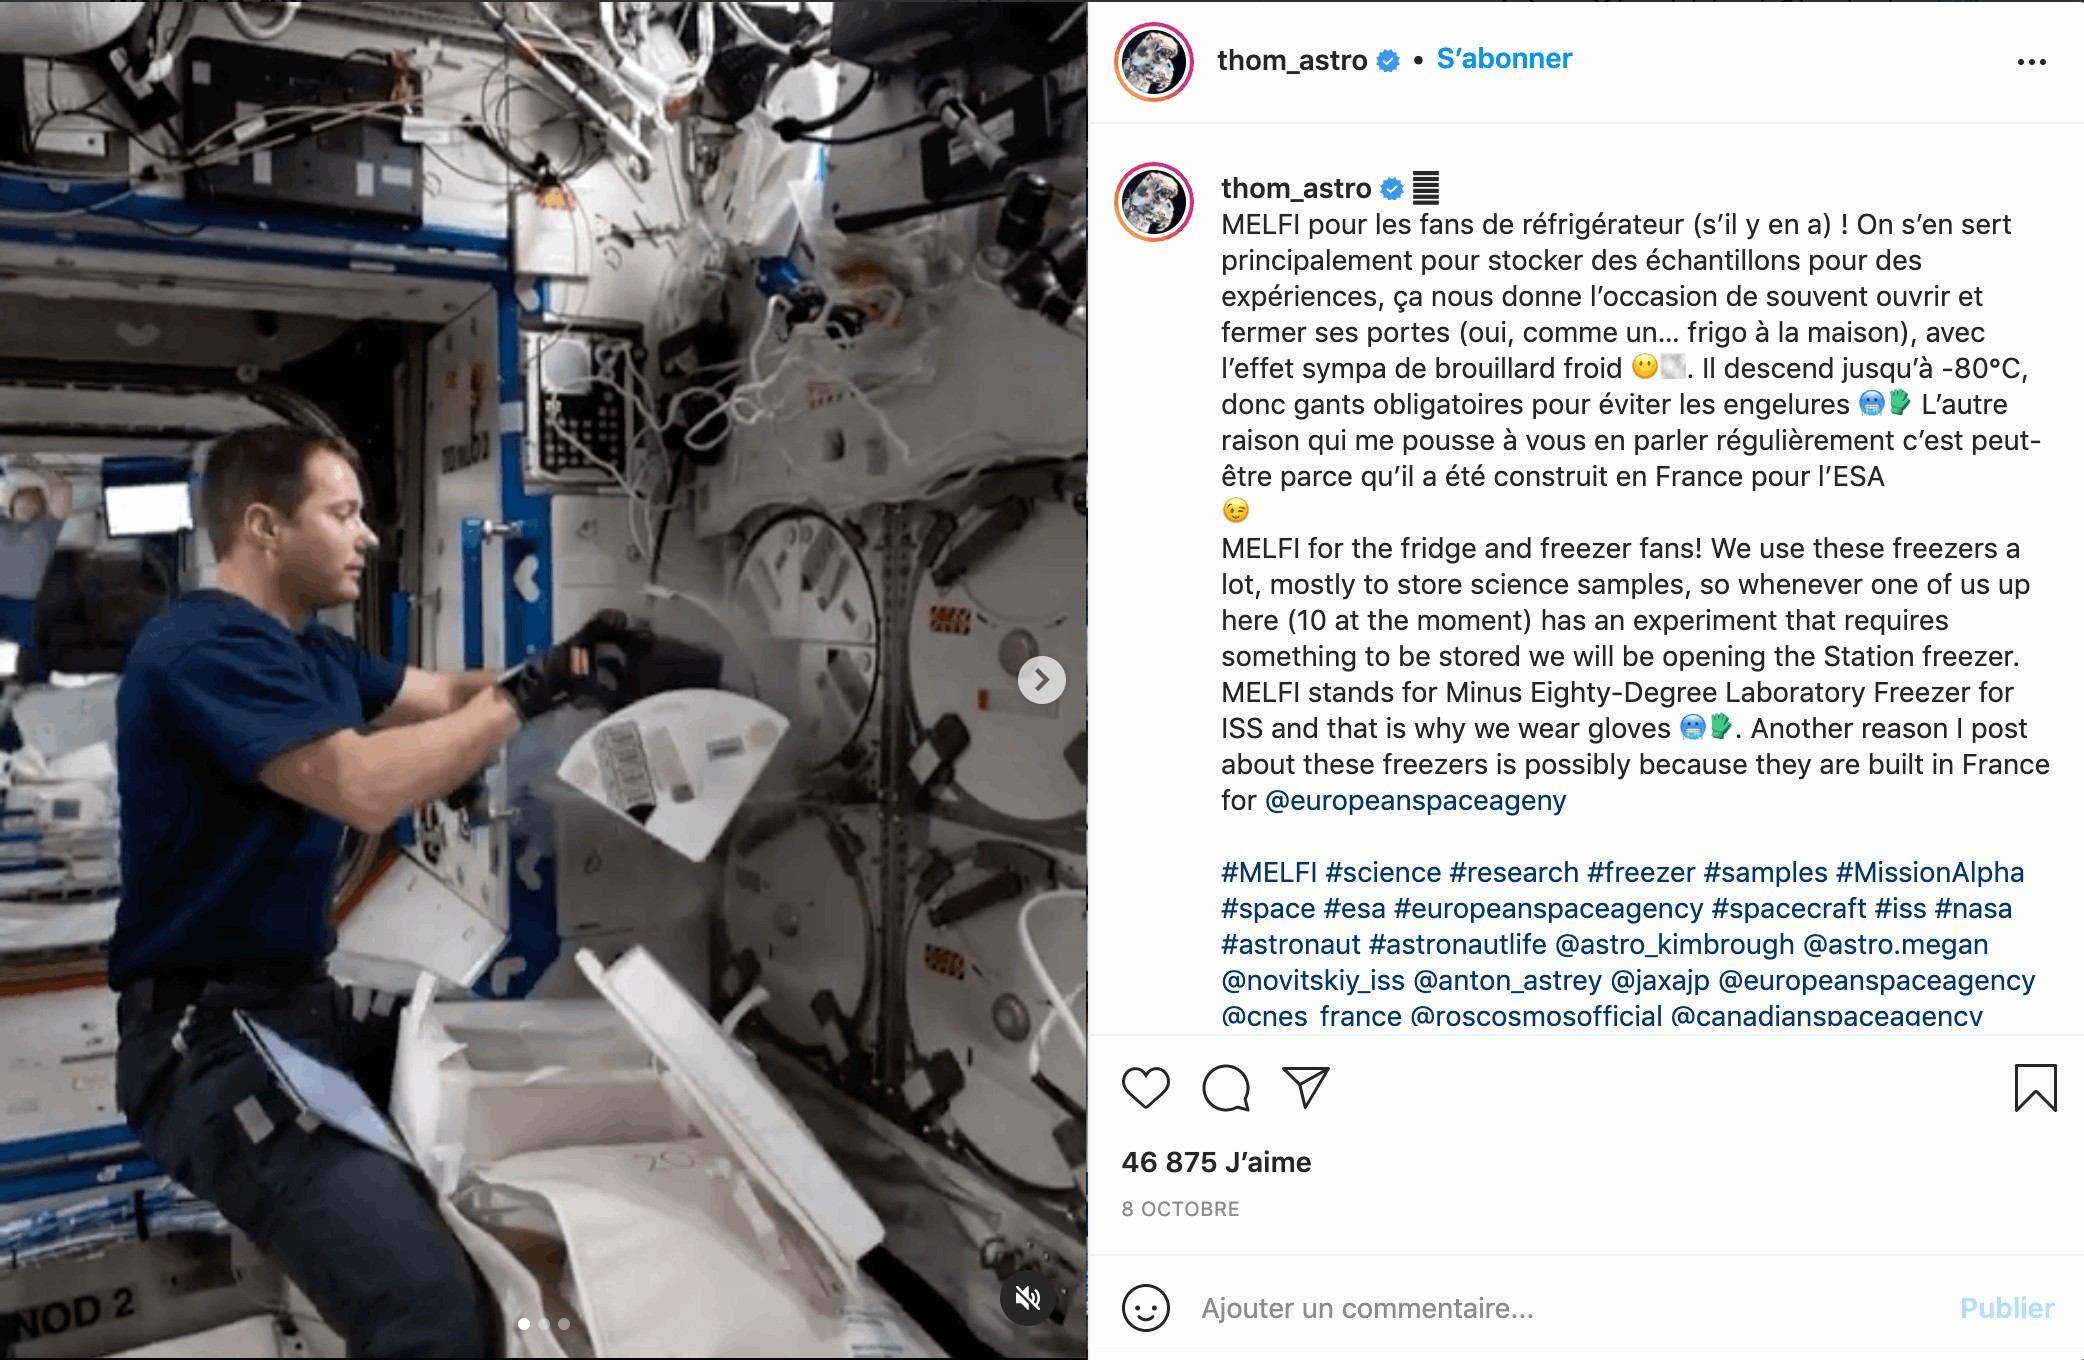The image size is (2084, 1360).
Task: Open #MELFI hashtag link
Action: coord(1269,872)
